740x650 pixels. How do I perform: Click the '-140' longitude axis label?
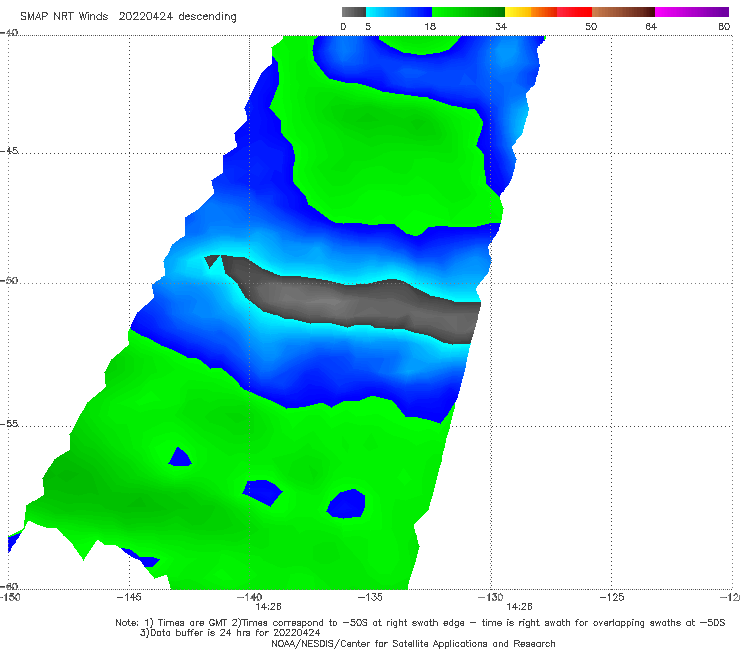(x=249, y=597)
